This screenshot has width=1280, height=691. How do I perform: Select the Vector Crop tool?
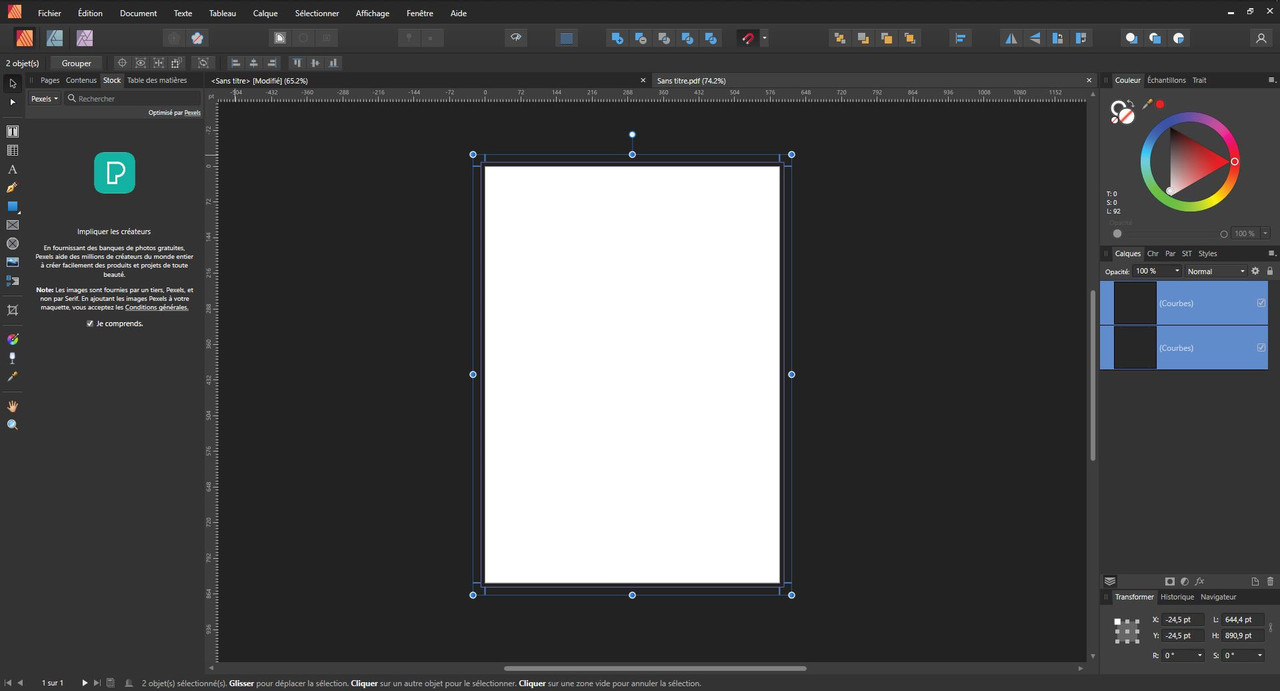(13, 310)
